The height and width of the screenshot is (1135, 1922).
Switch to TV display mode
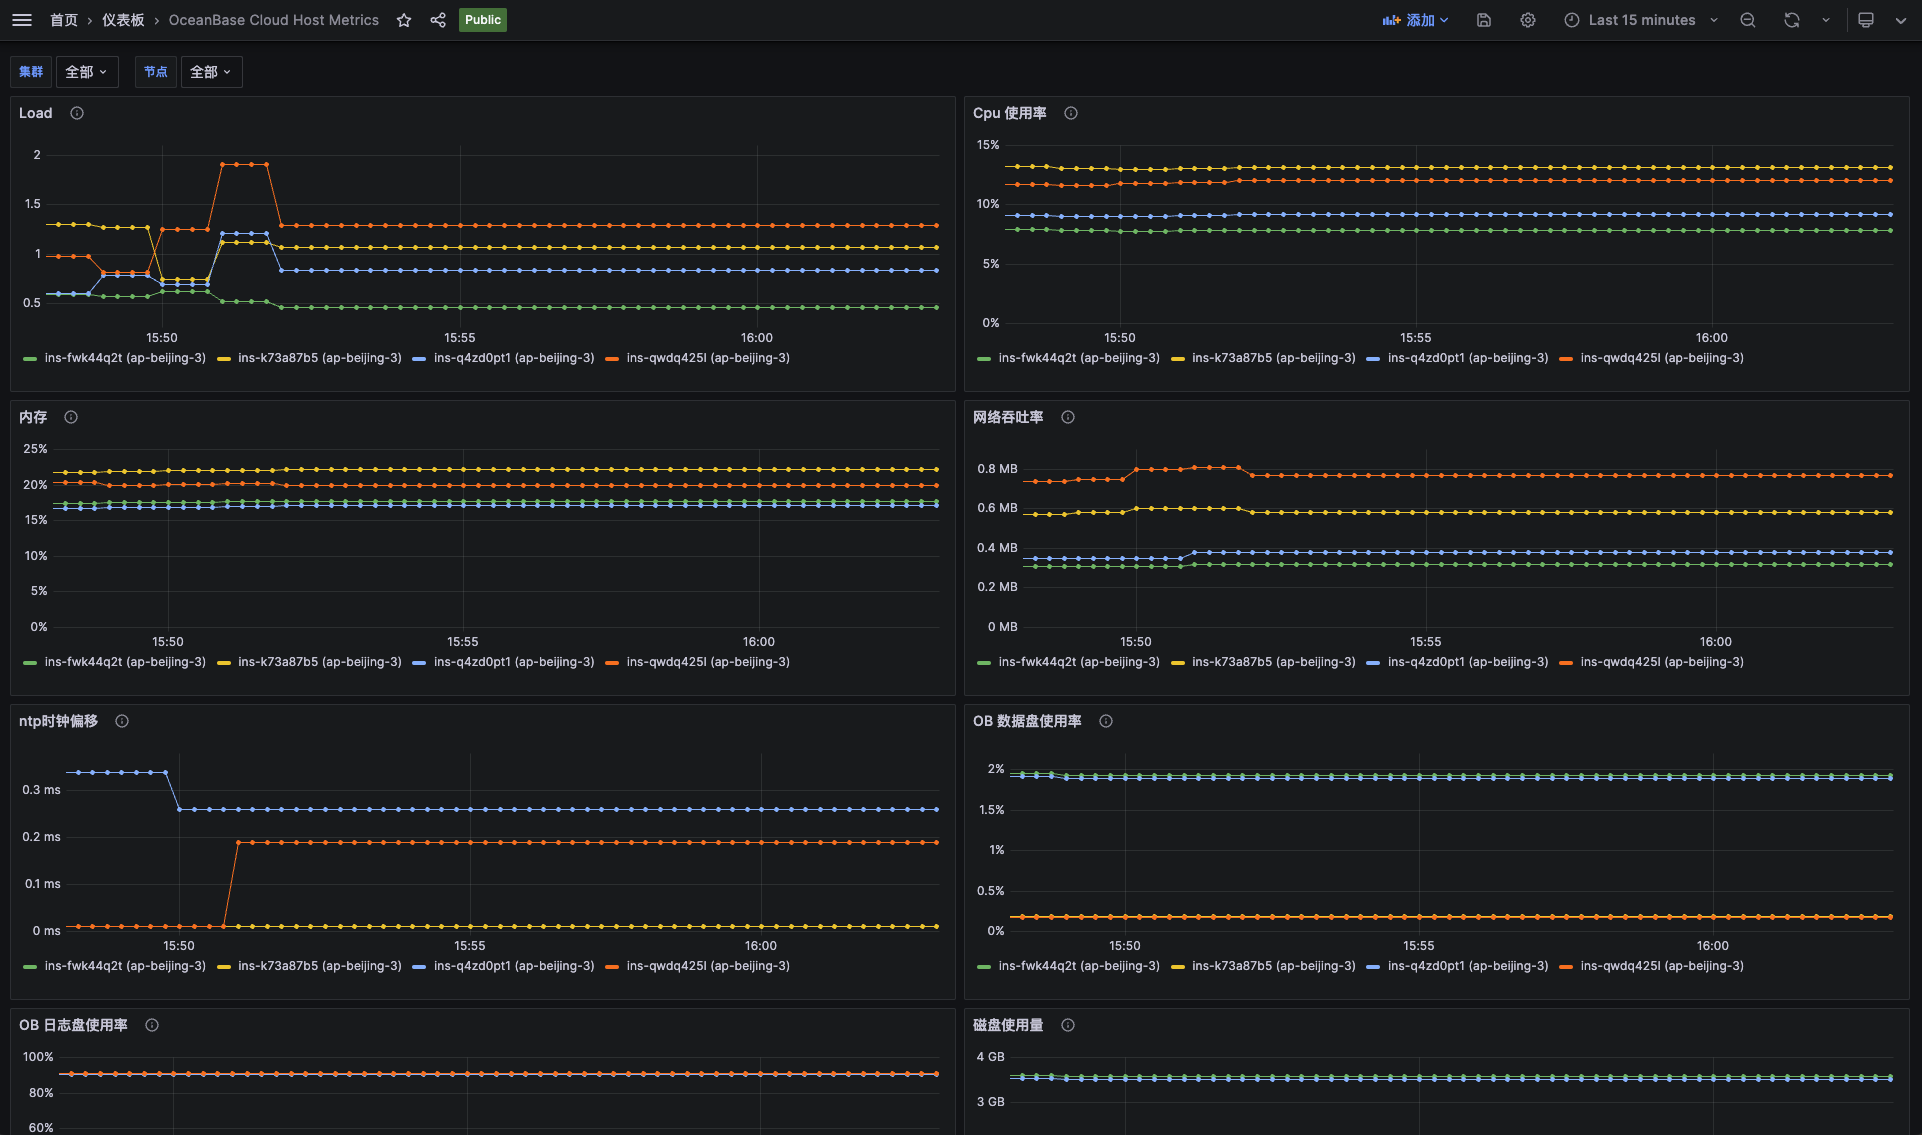point(1866,20)
